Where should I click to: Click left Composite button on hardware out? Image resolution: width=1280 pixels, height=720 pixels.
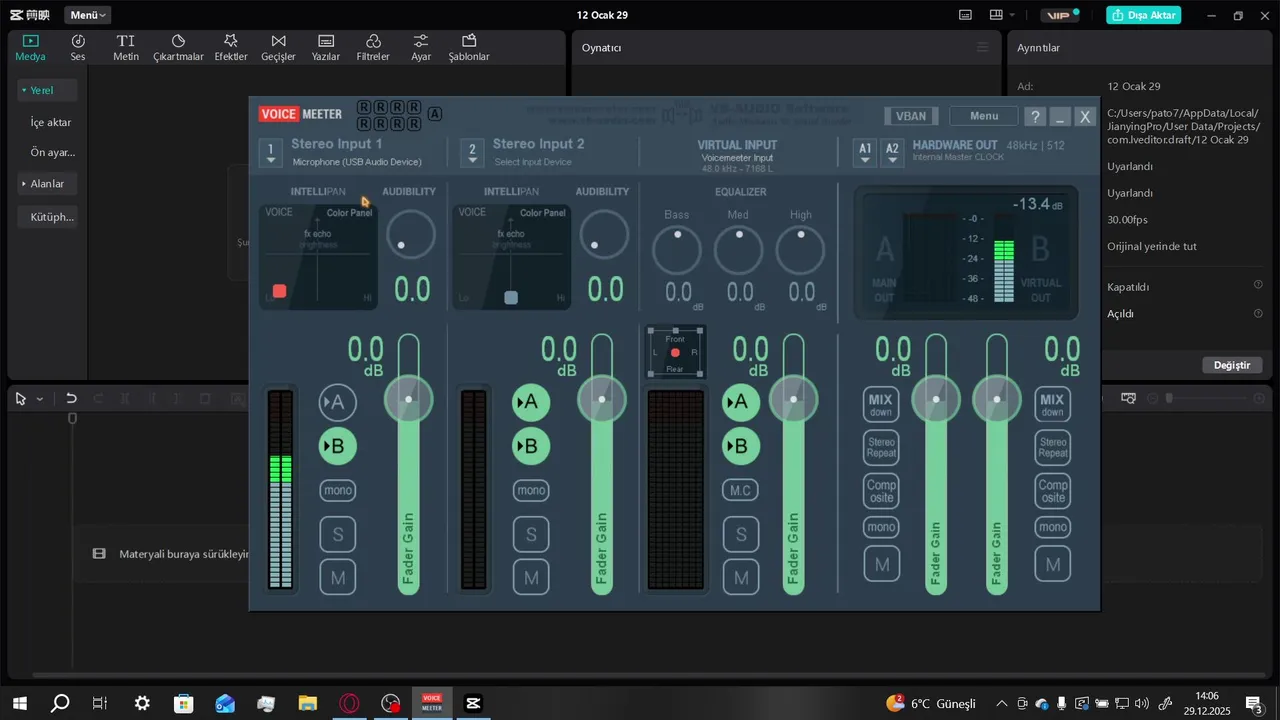pyautogui.click(x=881, y=491)
